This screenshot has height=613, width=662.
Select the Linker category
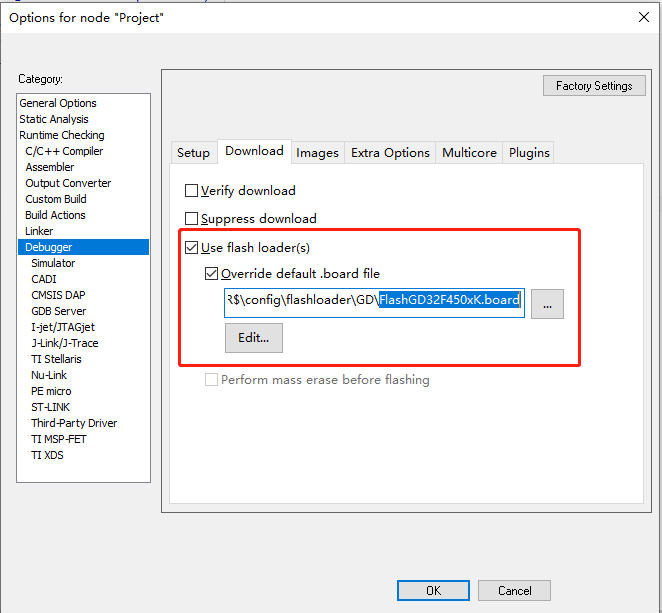pos(39,231)
